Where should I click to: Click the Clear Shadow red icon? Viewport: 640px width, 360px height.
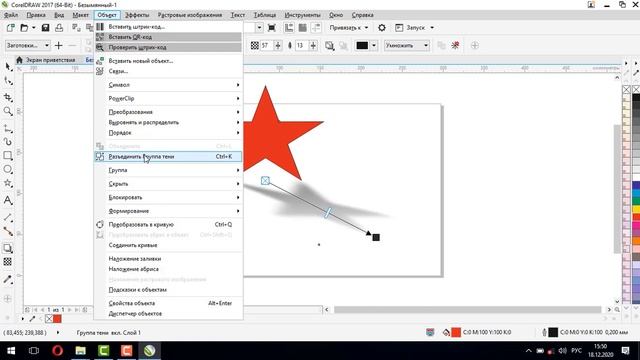[x=455, y=45]
